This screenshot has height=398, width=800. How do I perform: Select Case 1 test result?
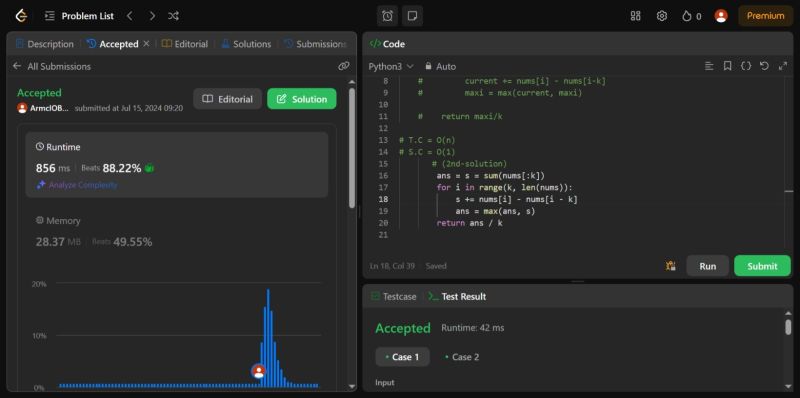pyautogui.click(x=403, y=357)
